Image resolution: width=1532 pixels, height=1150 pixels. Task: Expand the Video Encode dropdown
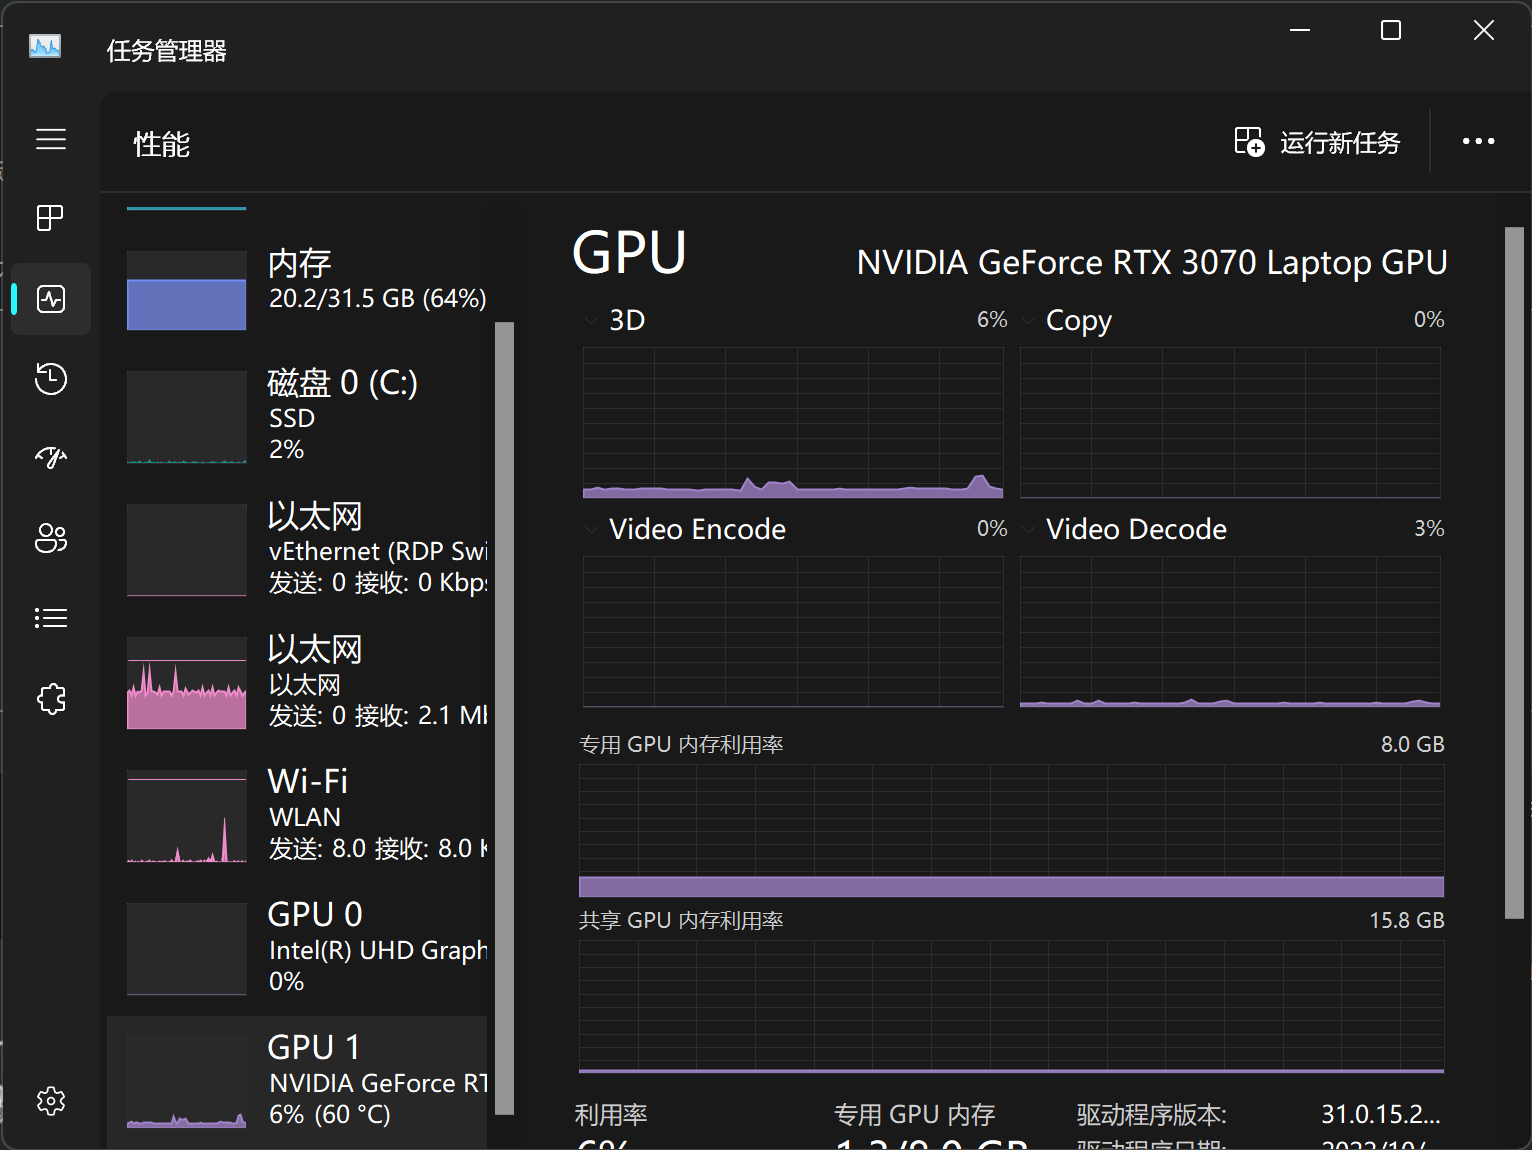590,529
